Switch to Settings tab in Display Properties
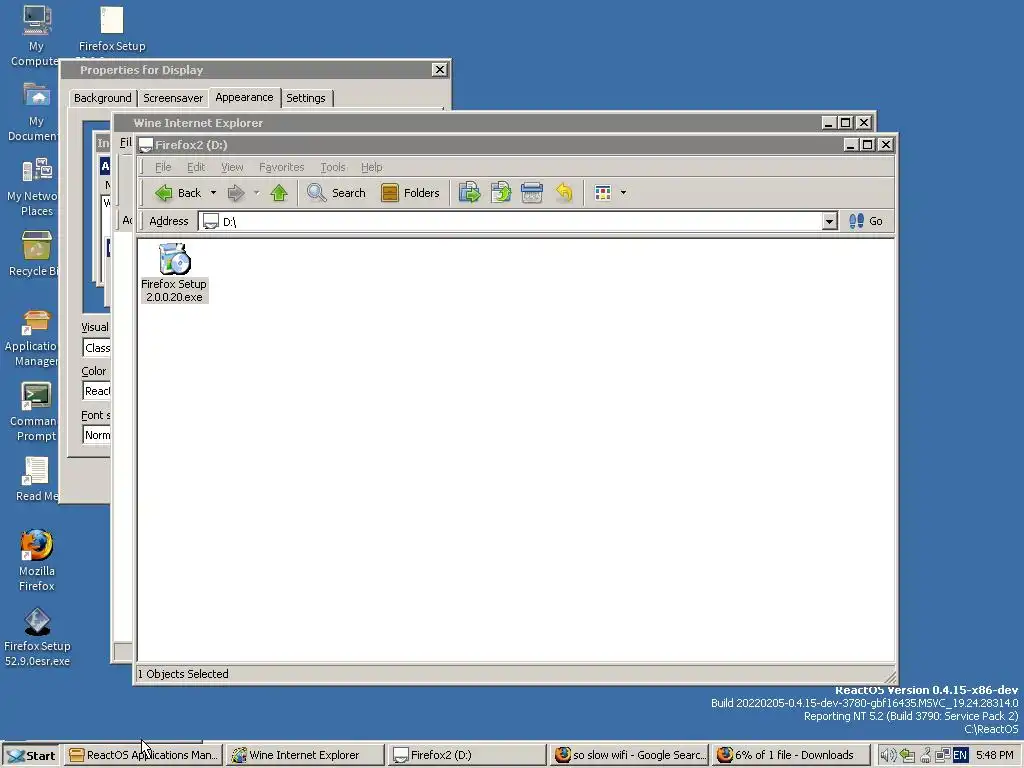The height and width of the screenshot is (768, 1024). point(306,98)
